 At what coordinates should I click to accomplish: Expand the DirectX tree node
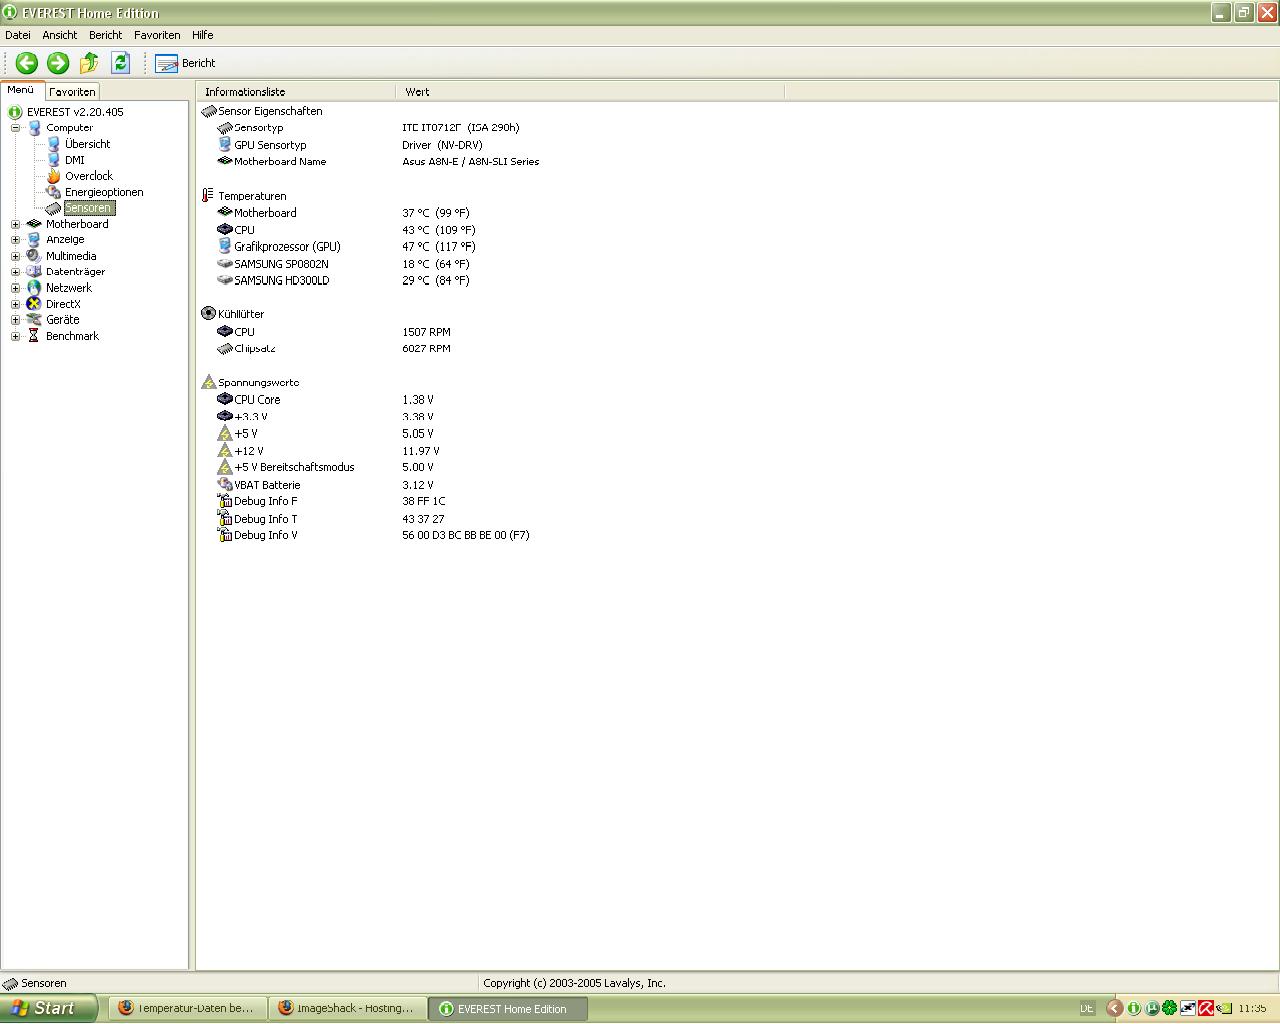coord(16,304)
